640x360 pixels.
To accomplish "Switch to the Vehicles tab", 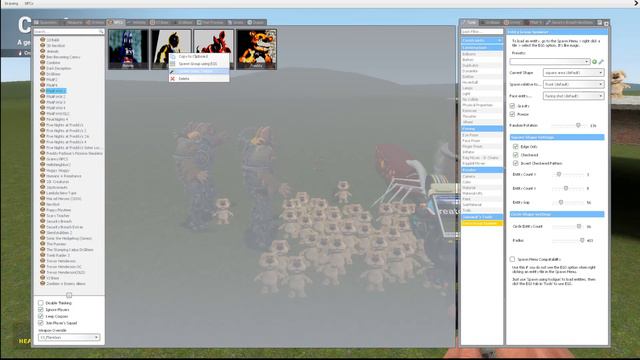I will pos(136,22).
